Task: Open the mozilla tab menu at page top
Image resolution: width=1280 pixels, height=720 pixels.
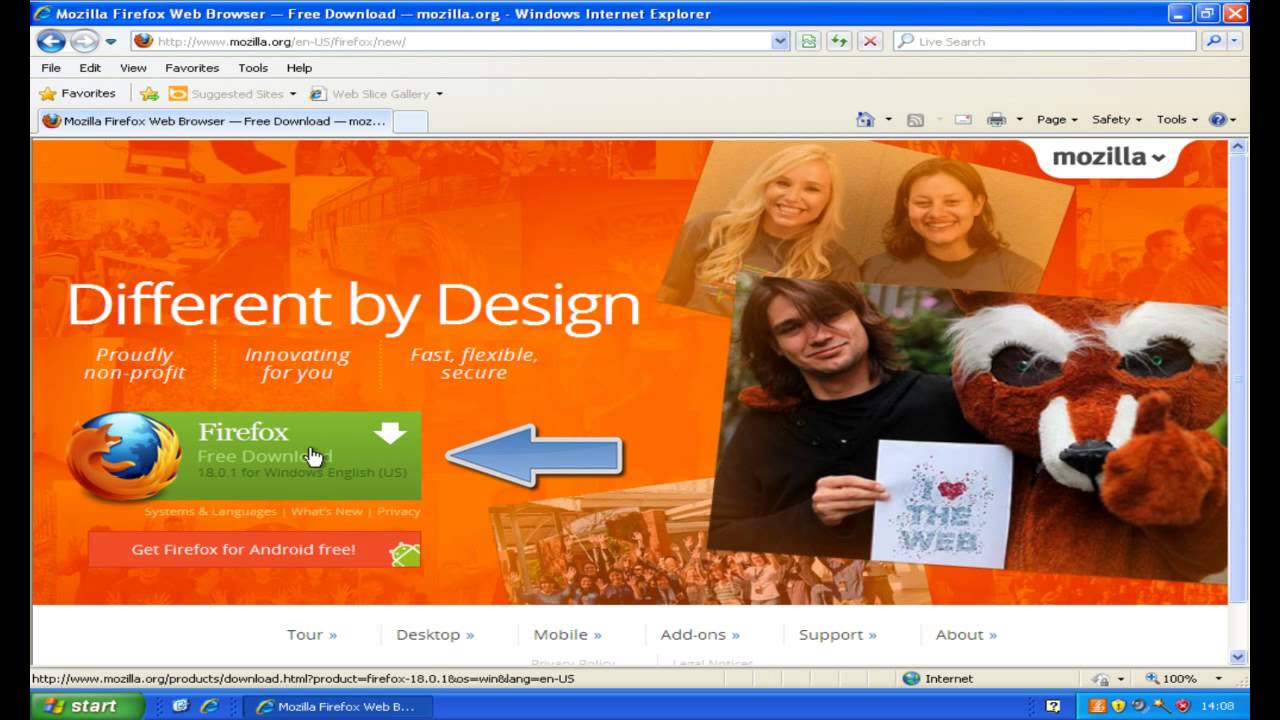Action: coord(1108,157)
